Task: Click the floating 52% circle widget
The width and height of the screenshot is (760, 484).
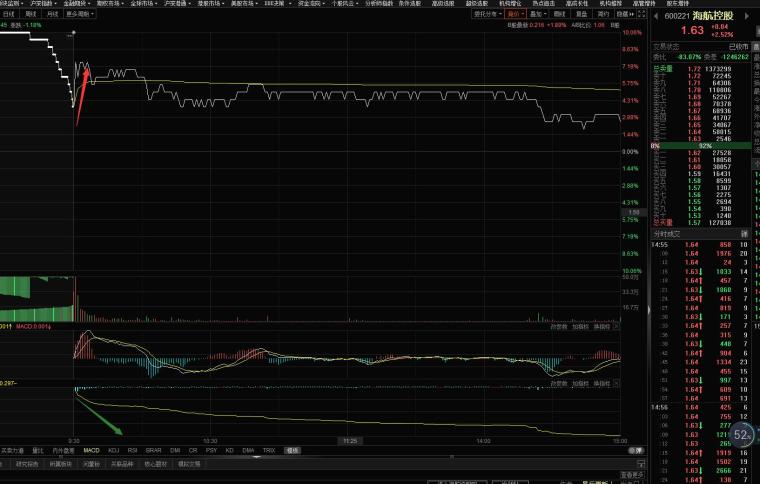Action: click(x=742, y=435)
